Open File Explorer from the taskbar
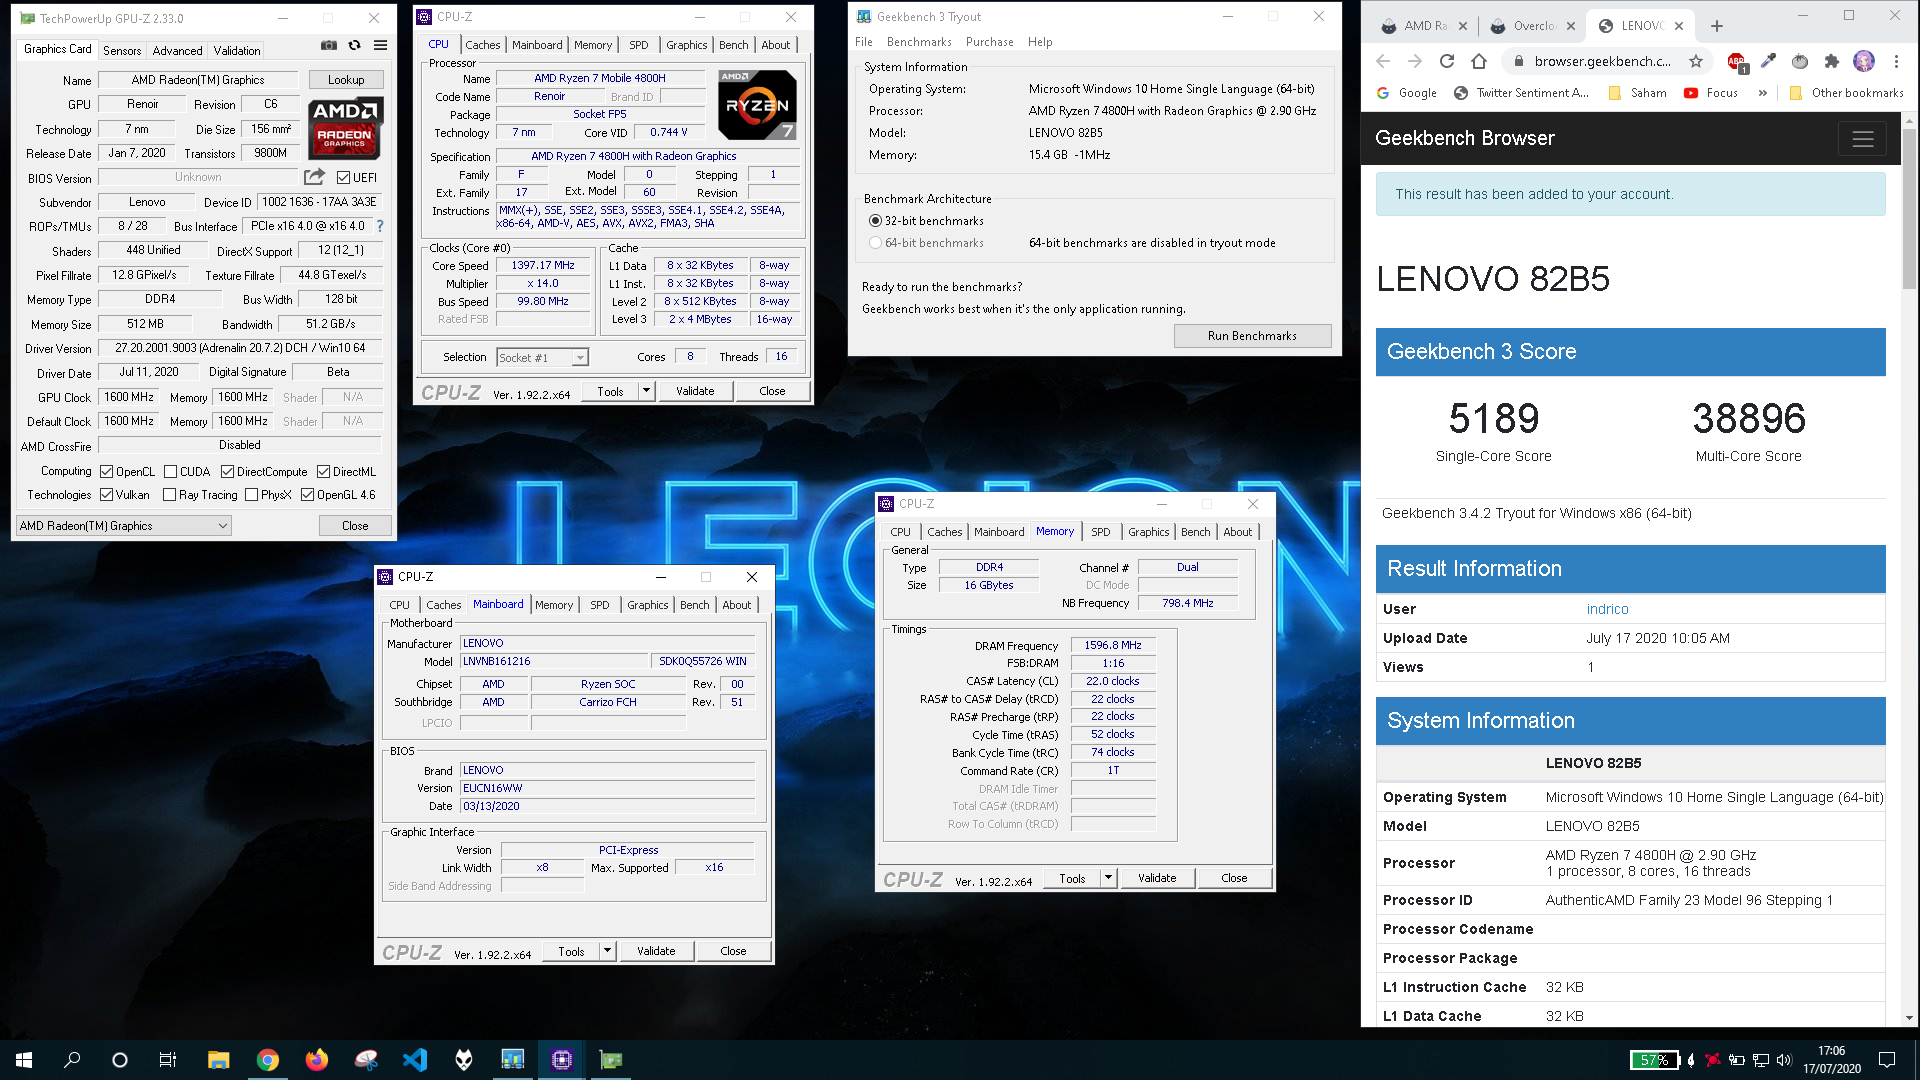The height and width of the screenshot is (1080, 1920). click(218, 1060)
